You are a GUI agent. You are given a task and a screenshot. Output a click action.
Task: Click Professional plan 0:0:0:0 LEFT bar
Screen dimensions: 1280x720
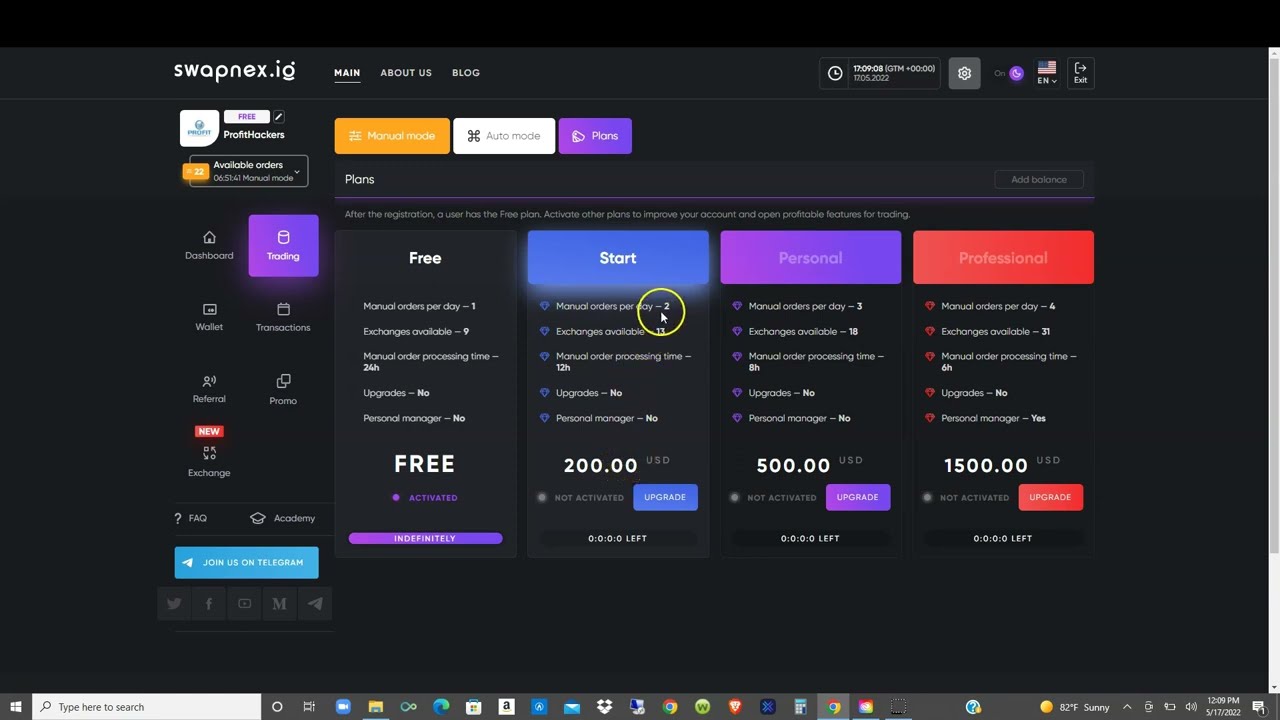[x=1003, y=538]
